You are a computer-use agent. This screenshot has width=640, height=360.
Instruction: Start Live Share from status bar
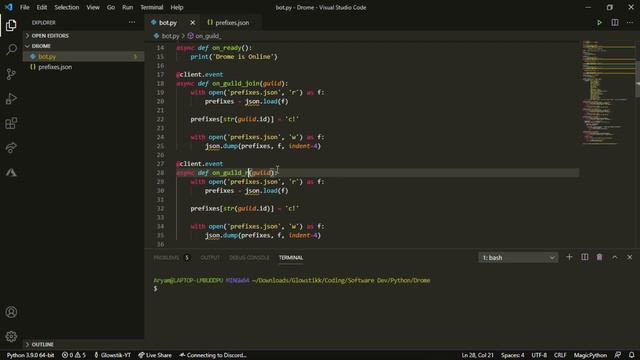coord(155,355)
